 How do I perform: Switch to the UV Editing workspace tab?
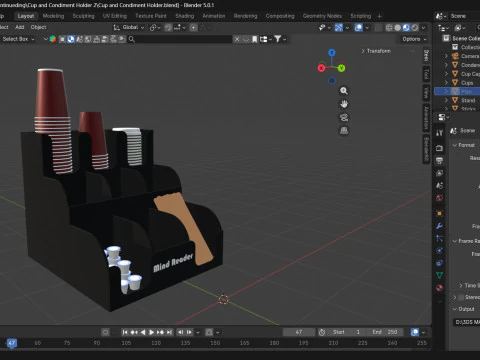[x=115, y=16]
